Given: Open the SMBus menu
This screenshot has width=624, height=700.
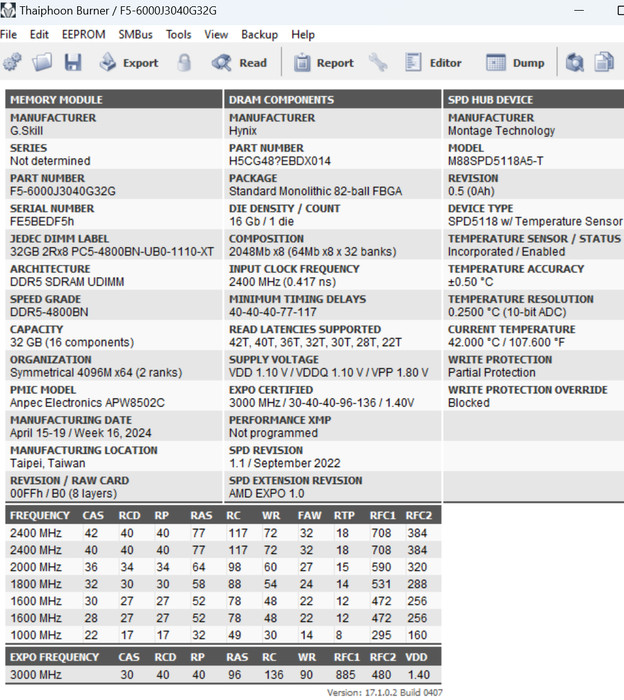Looking at the screenshot, I should (x=135, y=34).
